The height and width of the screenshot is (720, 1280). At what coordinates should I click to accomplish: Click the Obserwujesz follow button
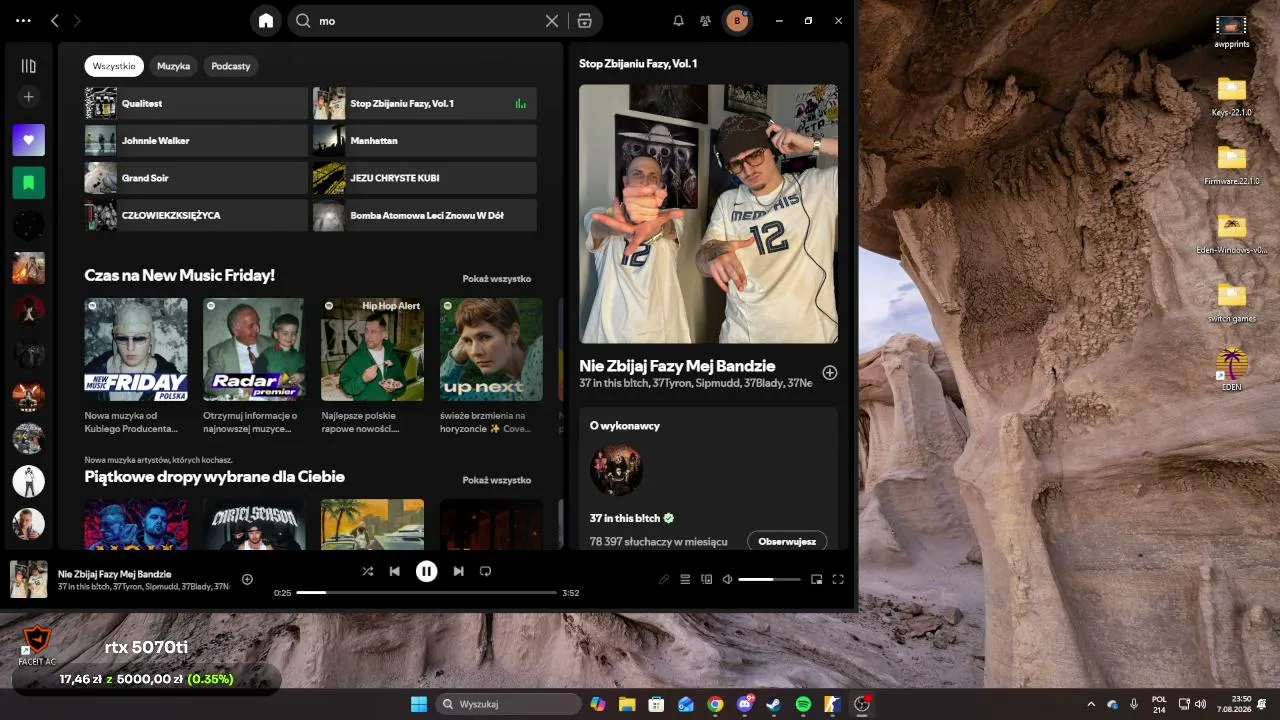click(787, 541)
